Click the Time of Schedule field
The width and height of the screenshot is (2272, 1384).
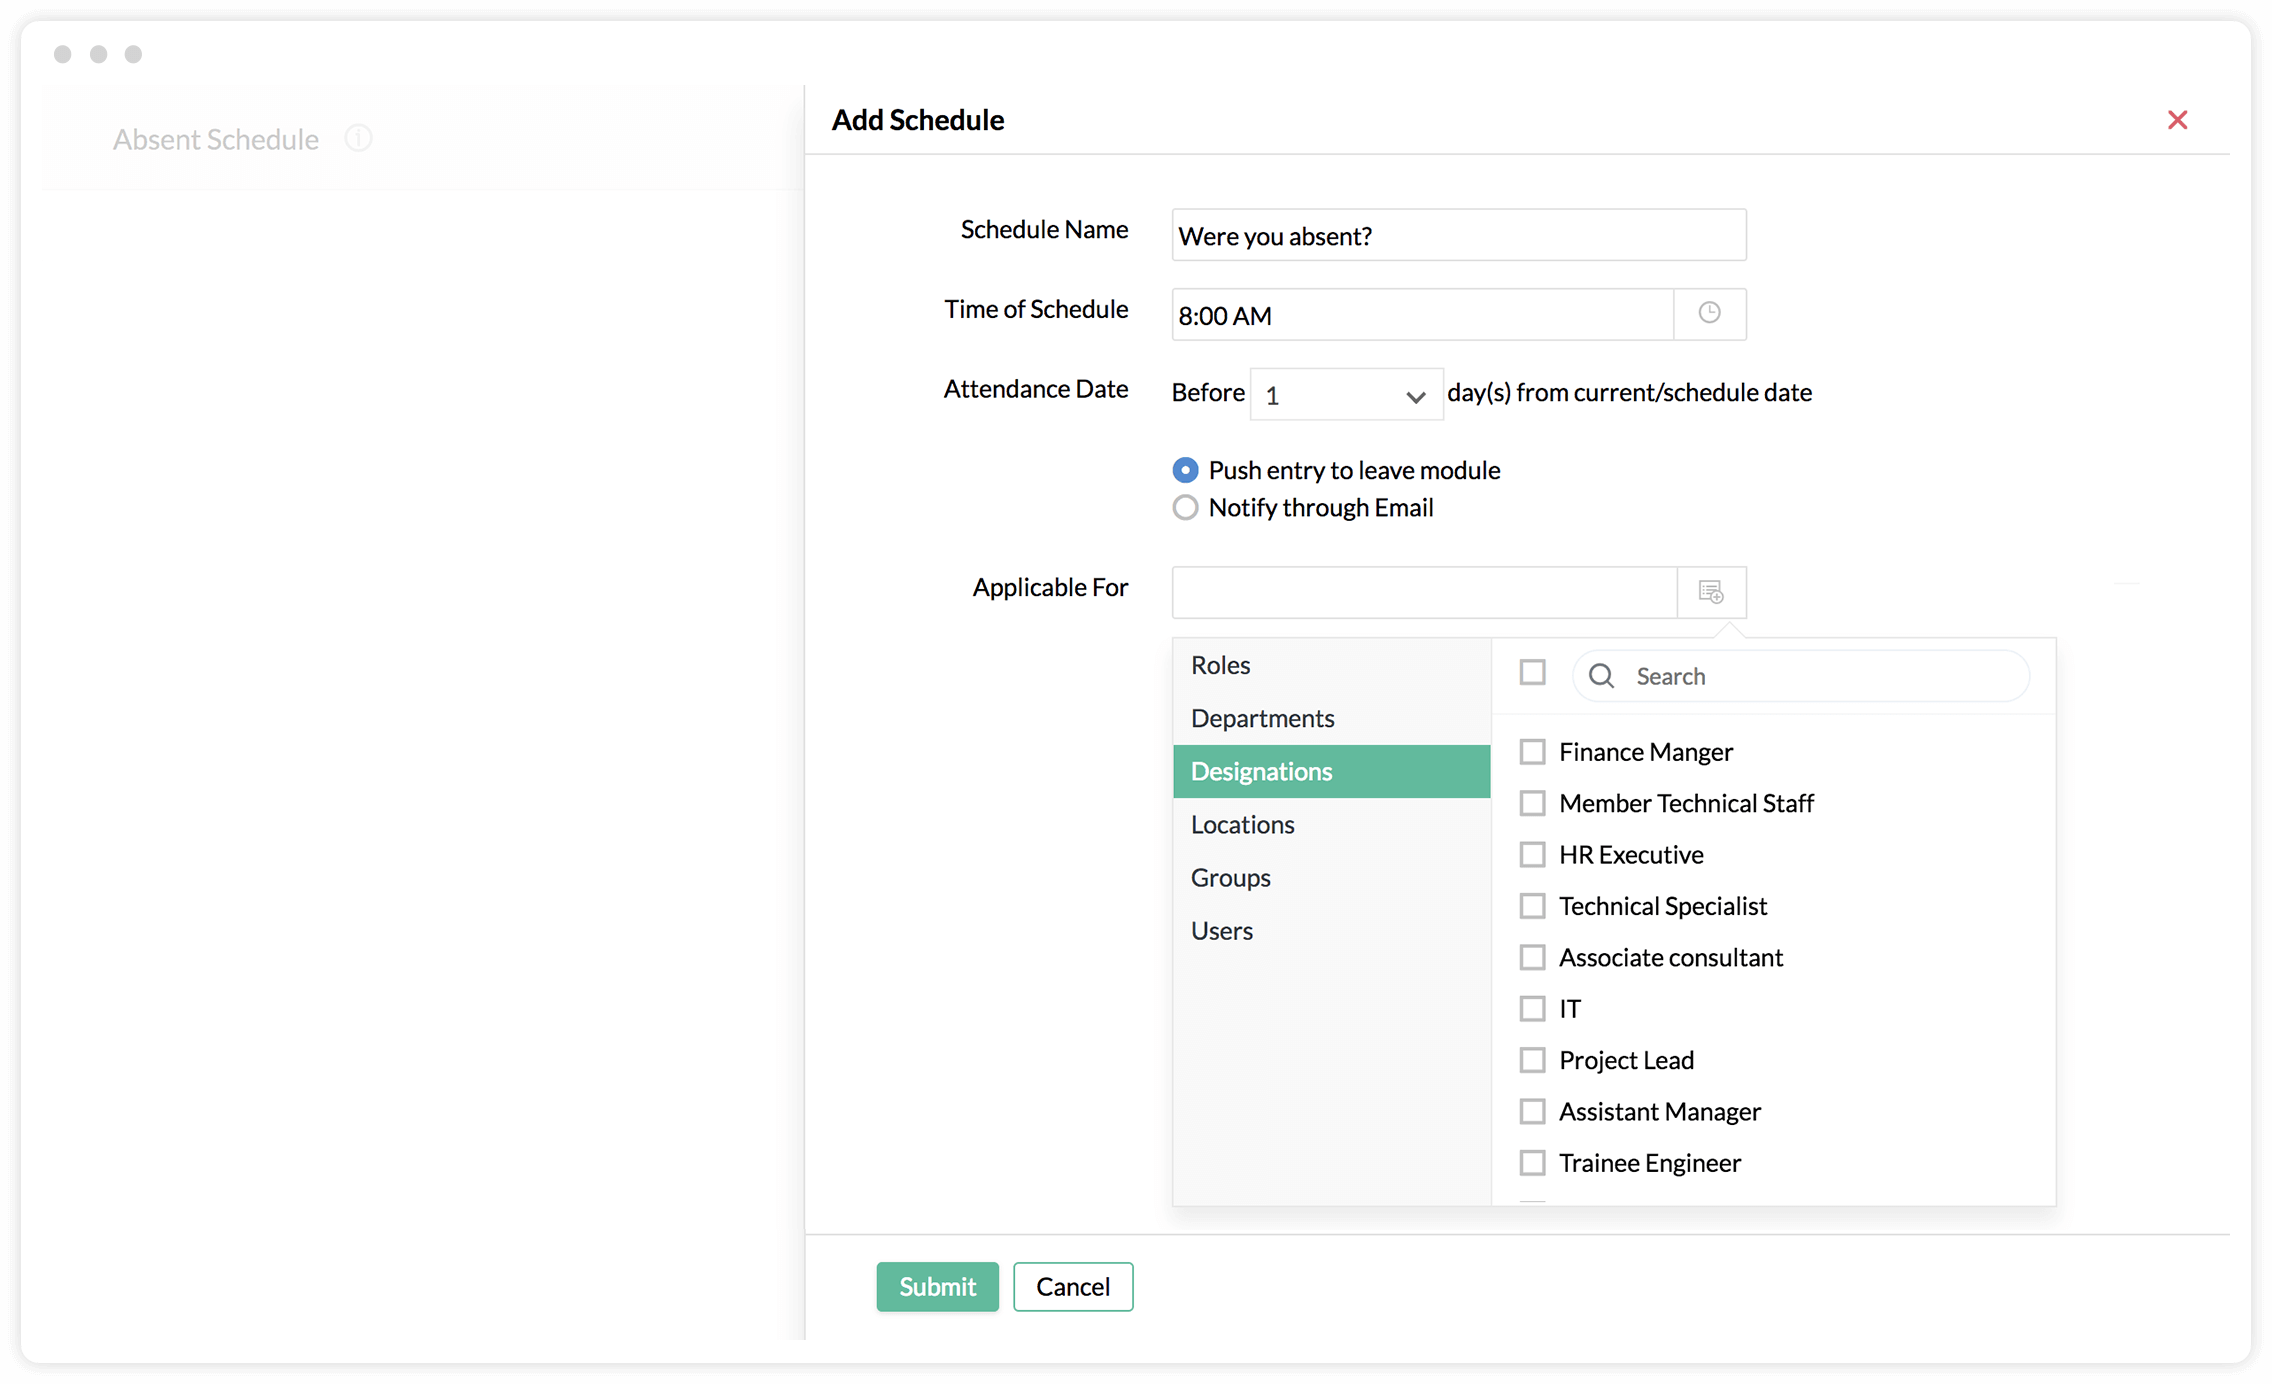coord(1423,315)
